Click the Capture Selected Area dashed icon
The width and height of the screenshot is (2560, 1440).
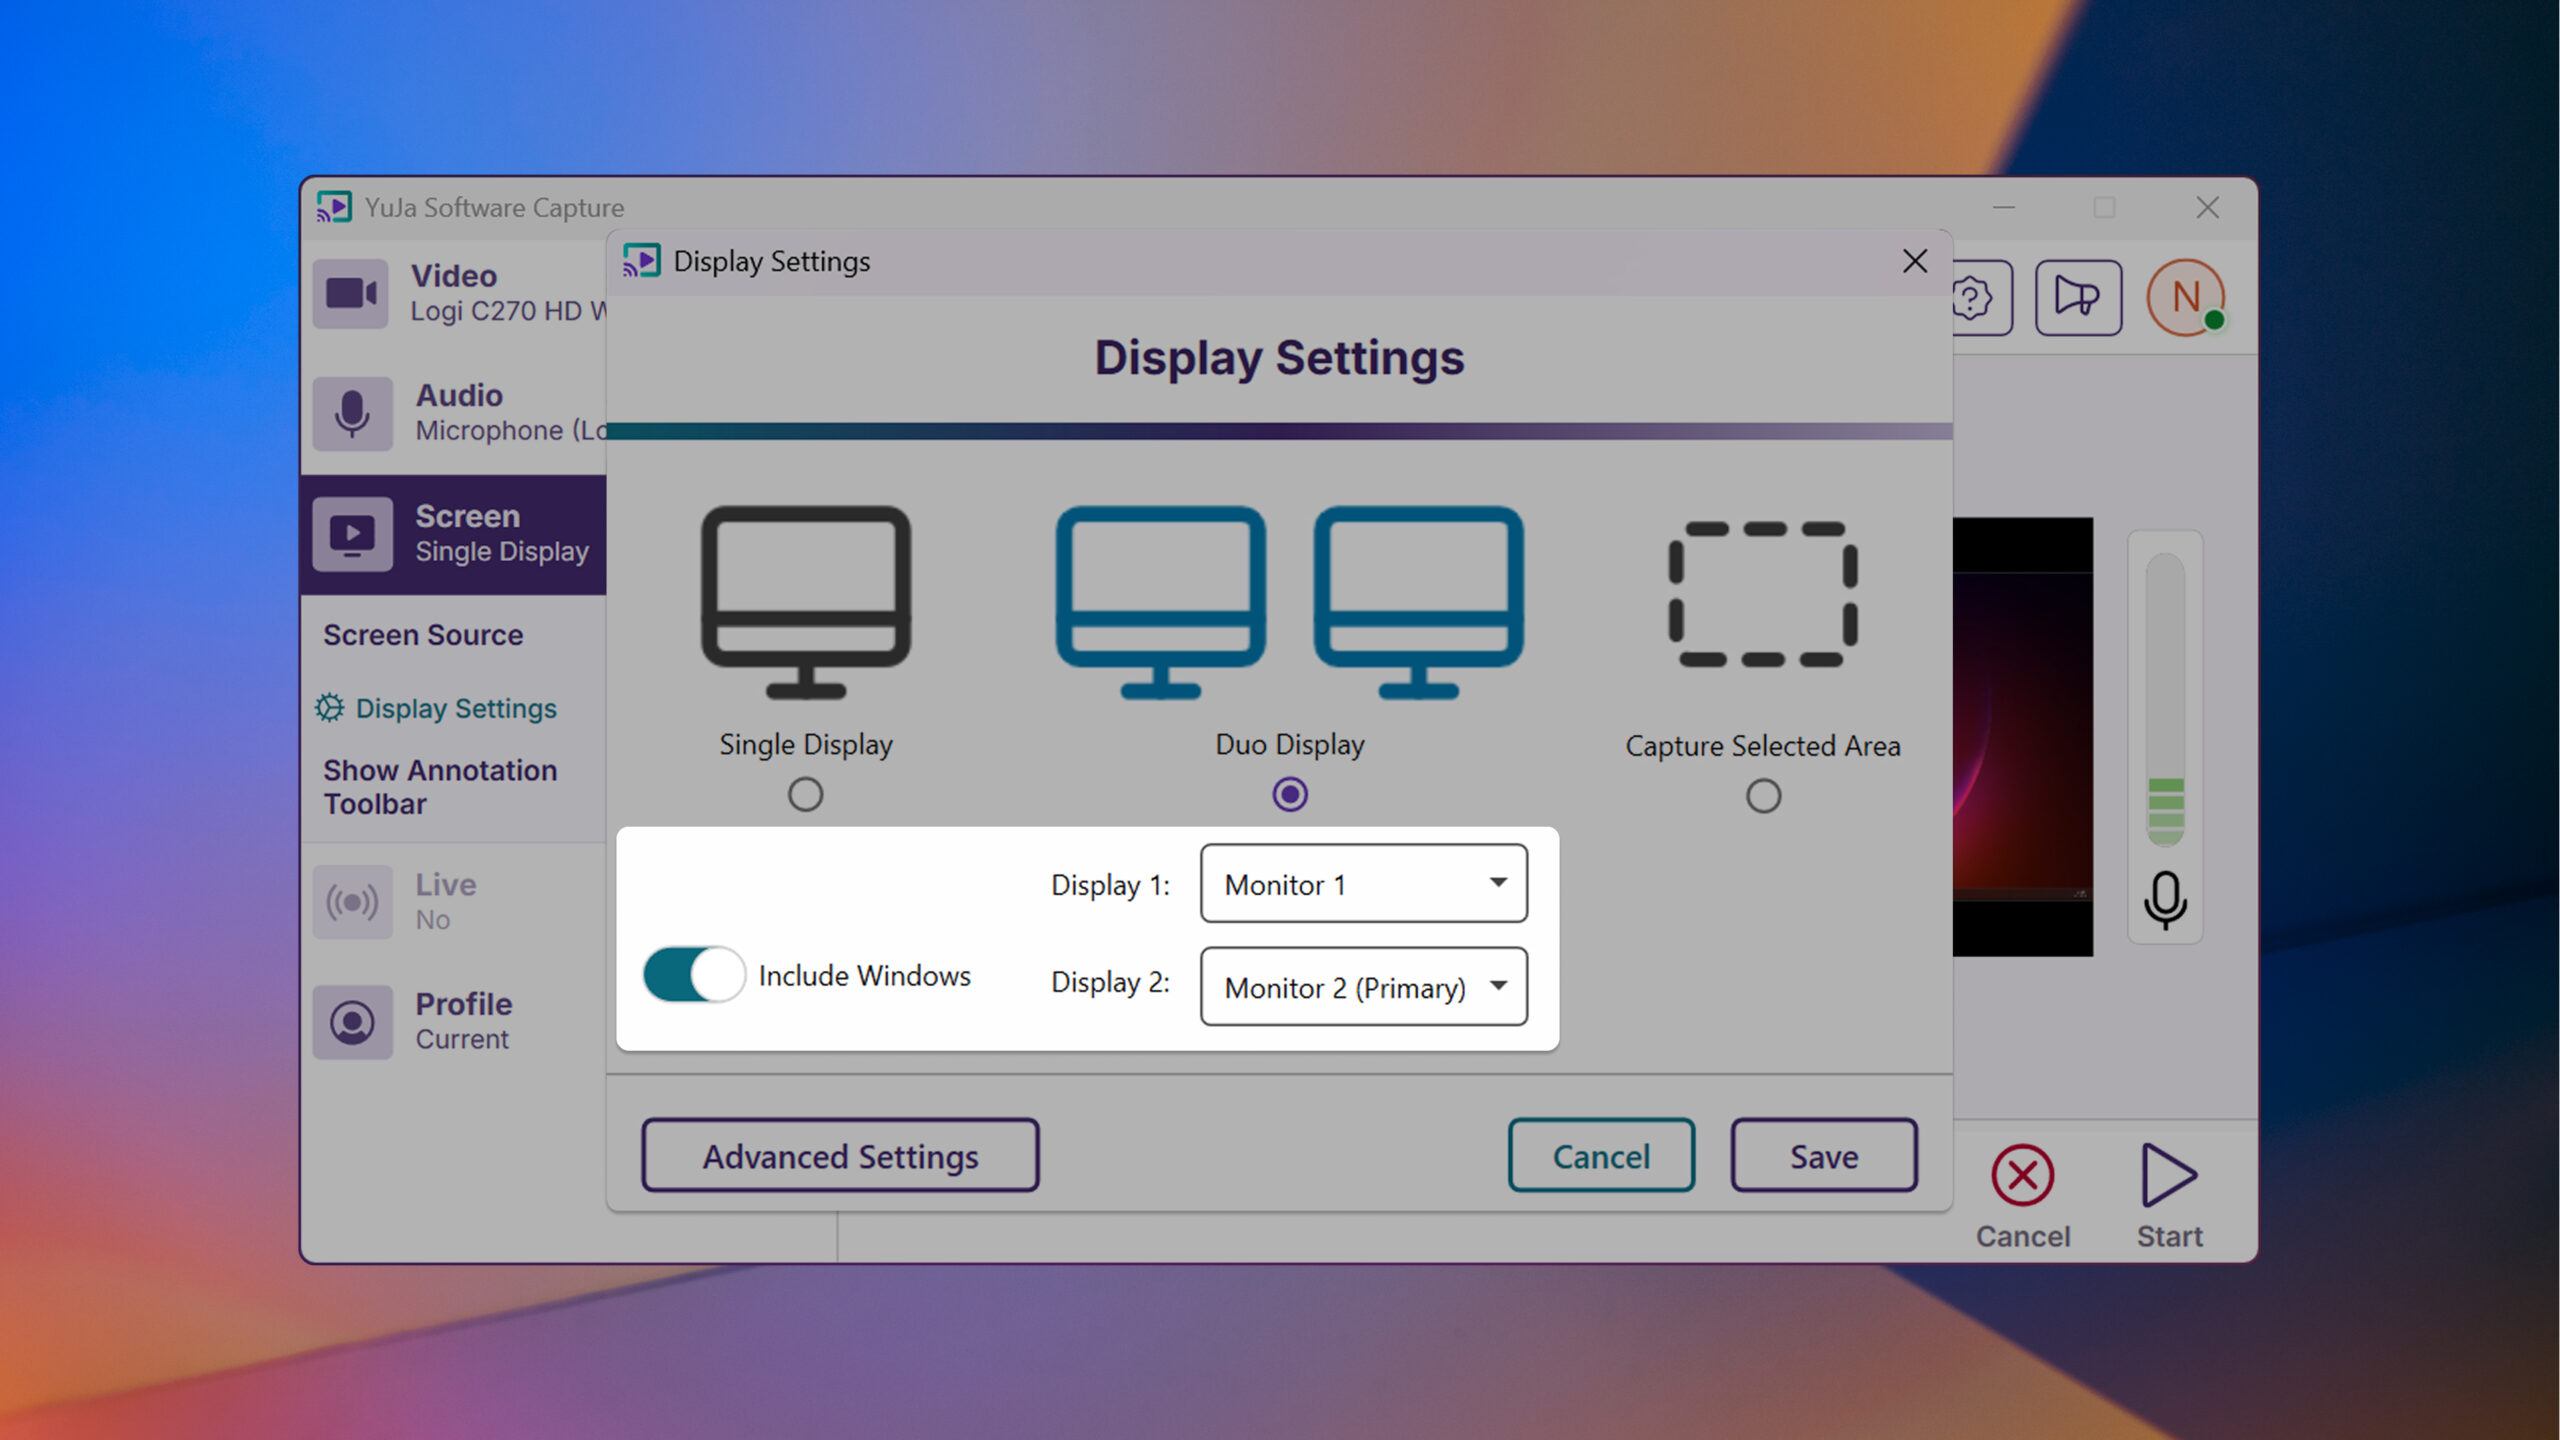pos(1762,594)
